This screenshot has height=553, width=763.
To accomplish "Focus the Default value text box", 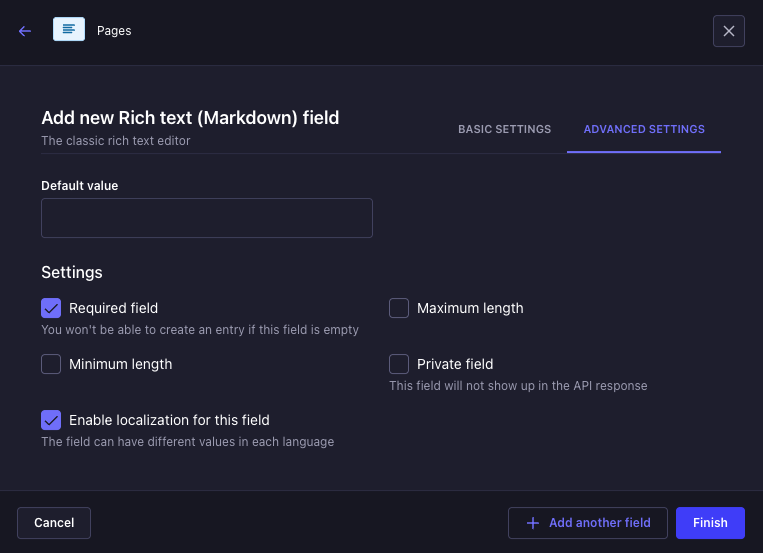I will click(207, 218).
